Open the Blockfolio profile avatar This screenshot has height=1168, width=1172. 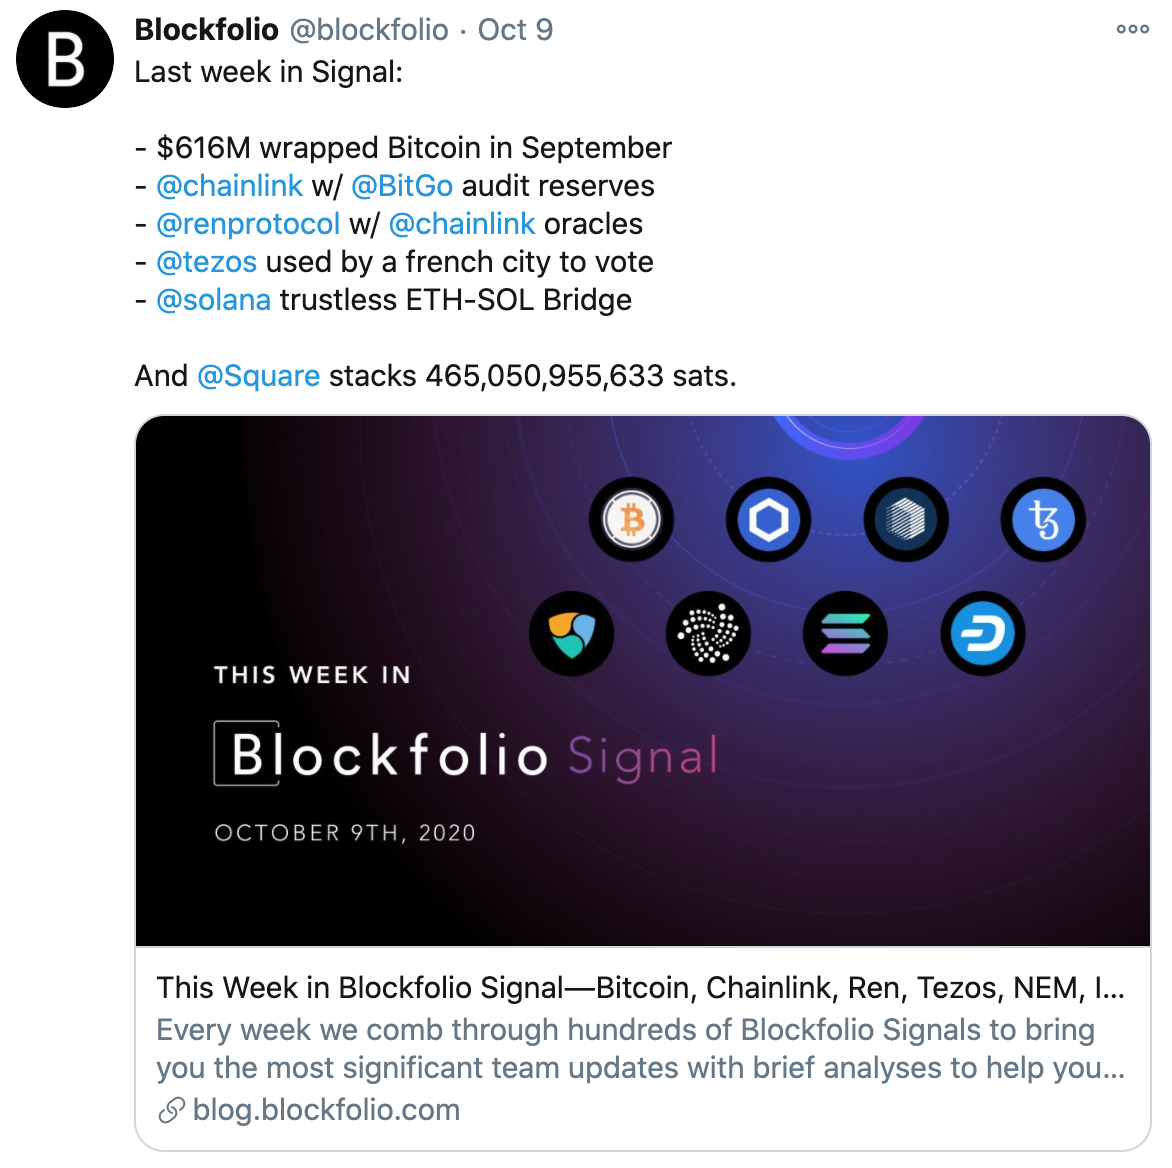pos(64,59)
